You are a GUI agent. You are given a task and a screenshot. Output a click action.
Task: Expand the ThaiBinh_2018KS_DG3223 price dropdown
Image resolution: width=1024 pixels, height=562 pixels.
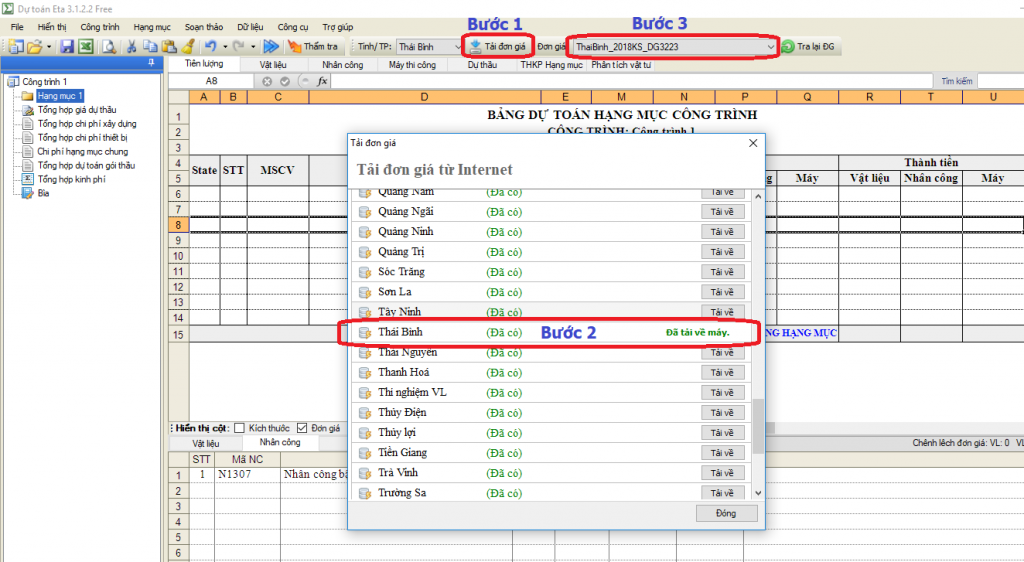pyautogui.click(x=769, y=46)
